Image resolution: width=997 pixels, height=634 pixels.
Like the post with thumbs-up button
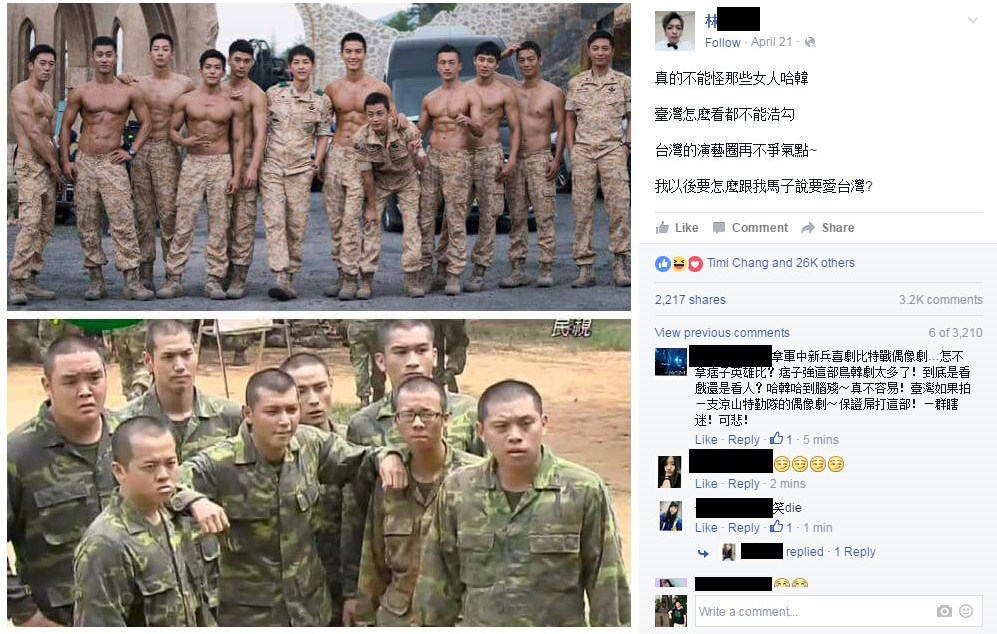coord(677,228)
